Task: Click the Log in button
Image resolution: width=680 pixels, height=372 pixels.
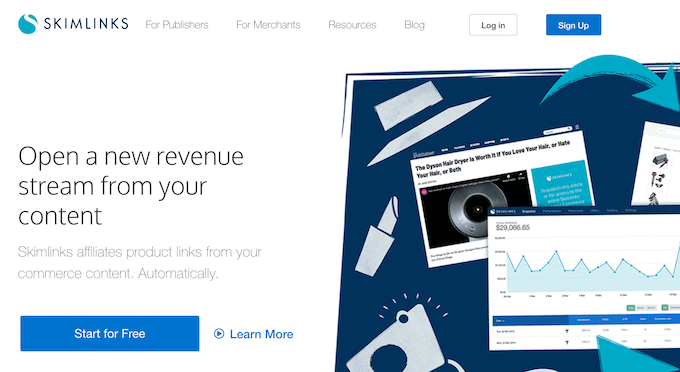Action: click(x=493, y=25)
